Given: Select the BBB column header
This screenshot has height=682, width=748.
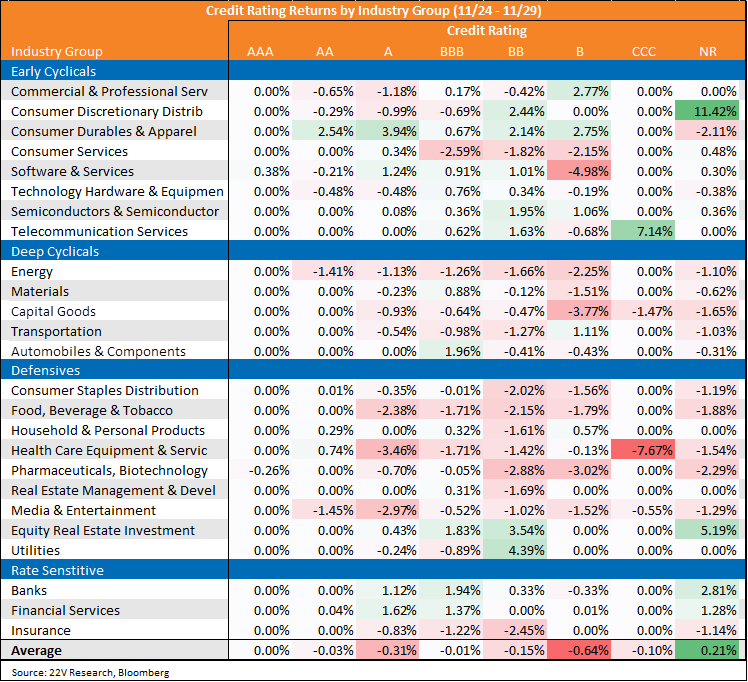Looking at the screenshot, I should pos(452,52).
